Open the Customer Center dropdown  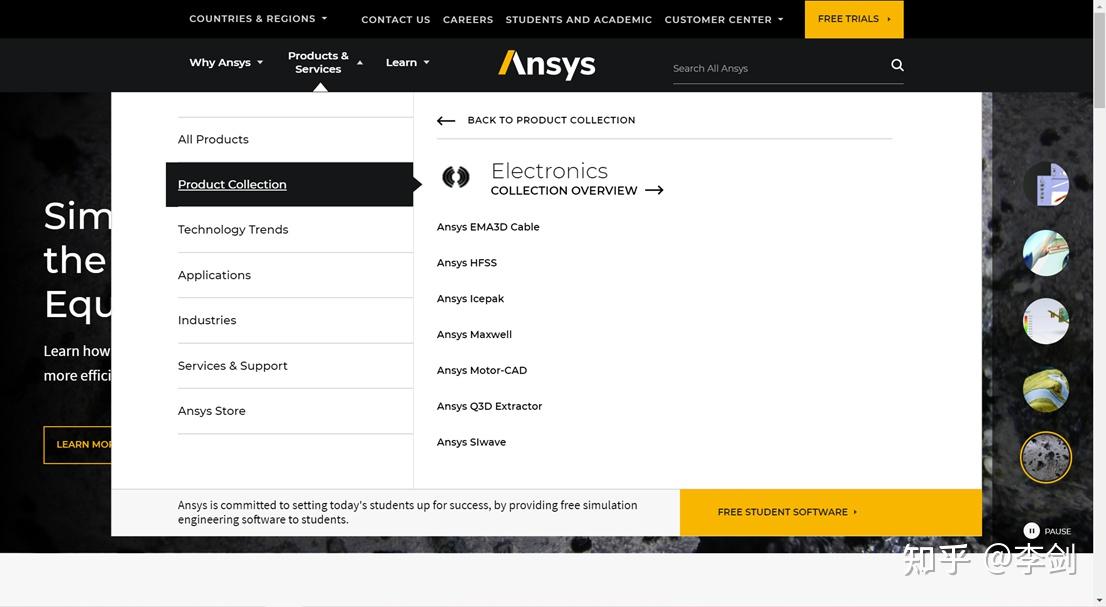pyautogui.click(x=724, y=20)
